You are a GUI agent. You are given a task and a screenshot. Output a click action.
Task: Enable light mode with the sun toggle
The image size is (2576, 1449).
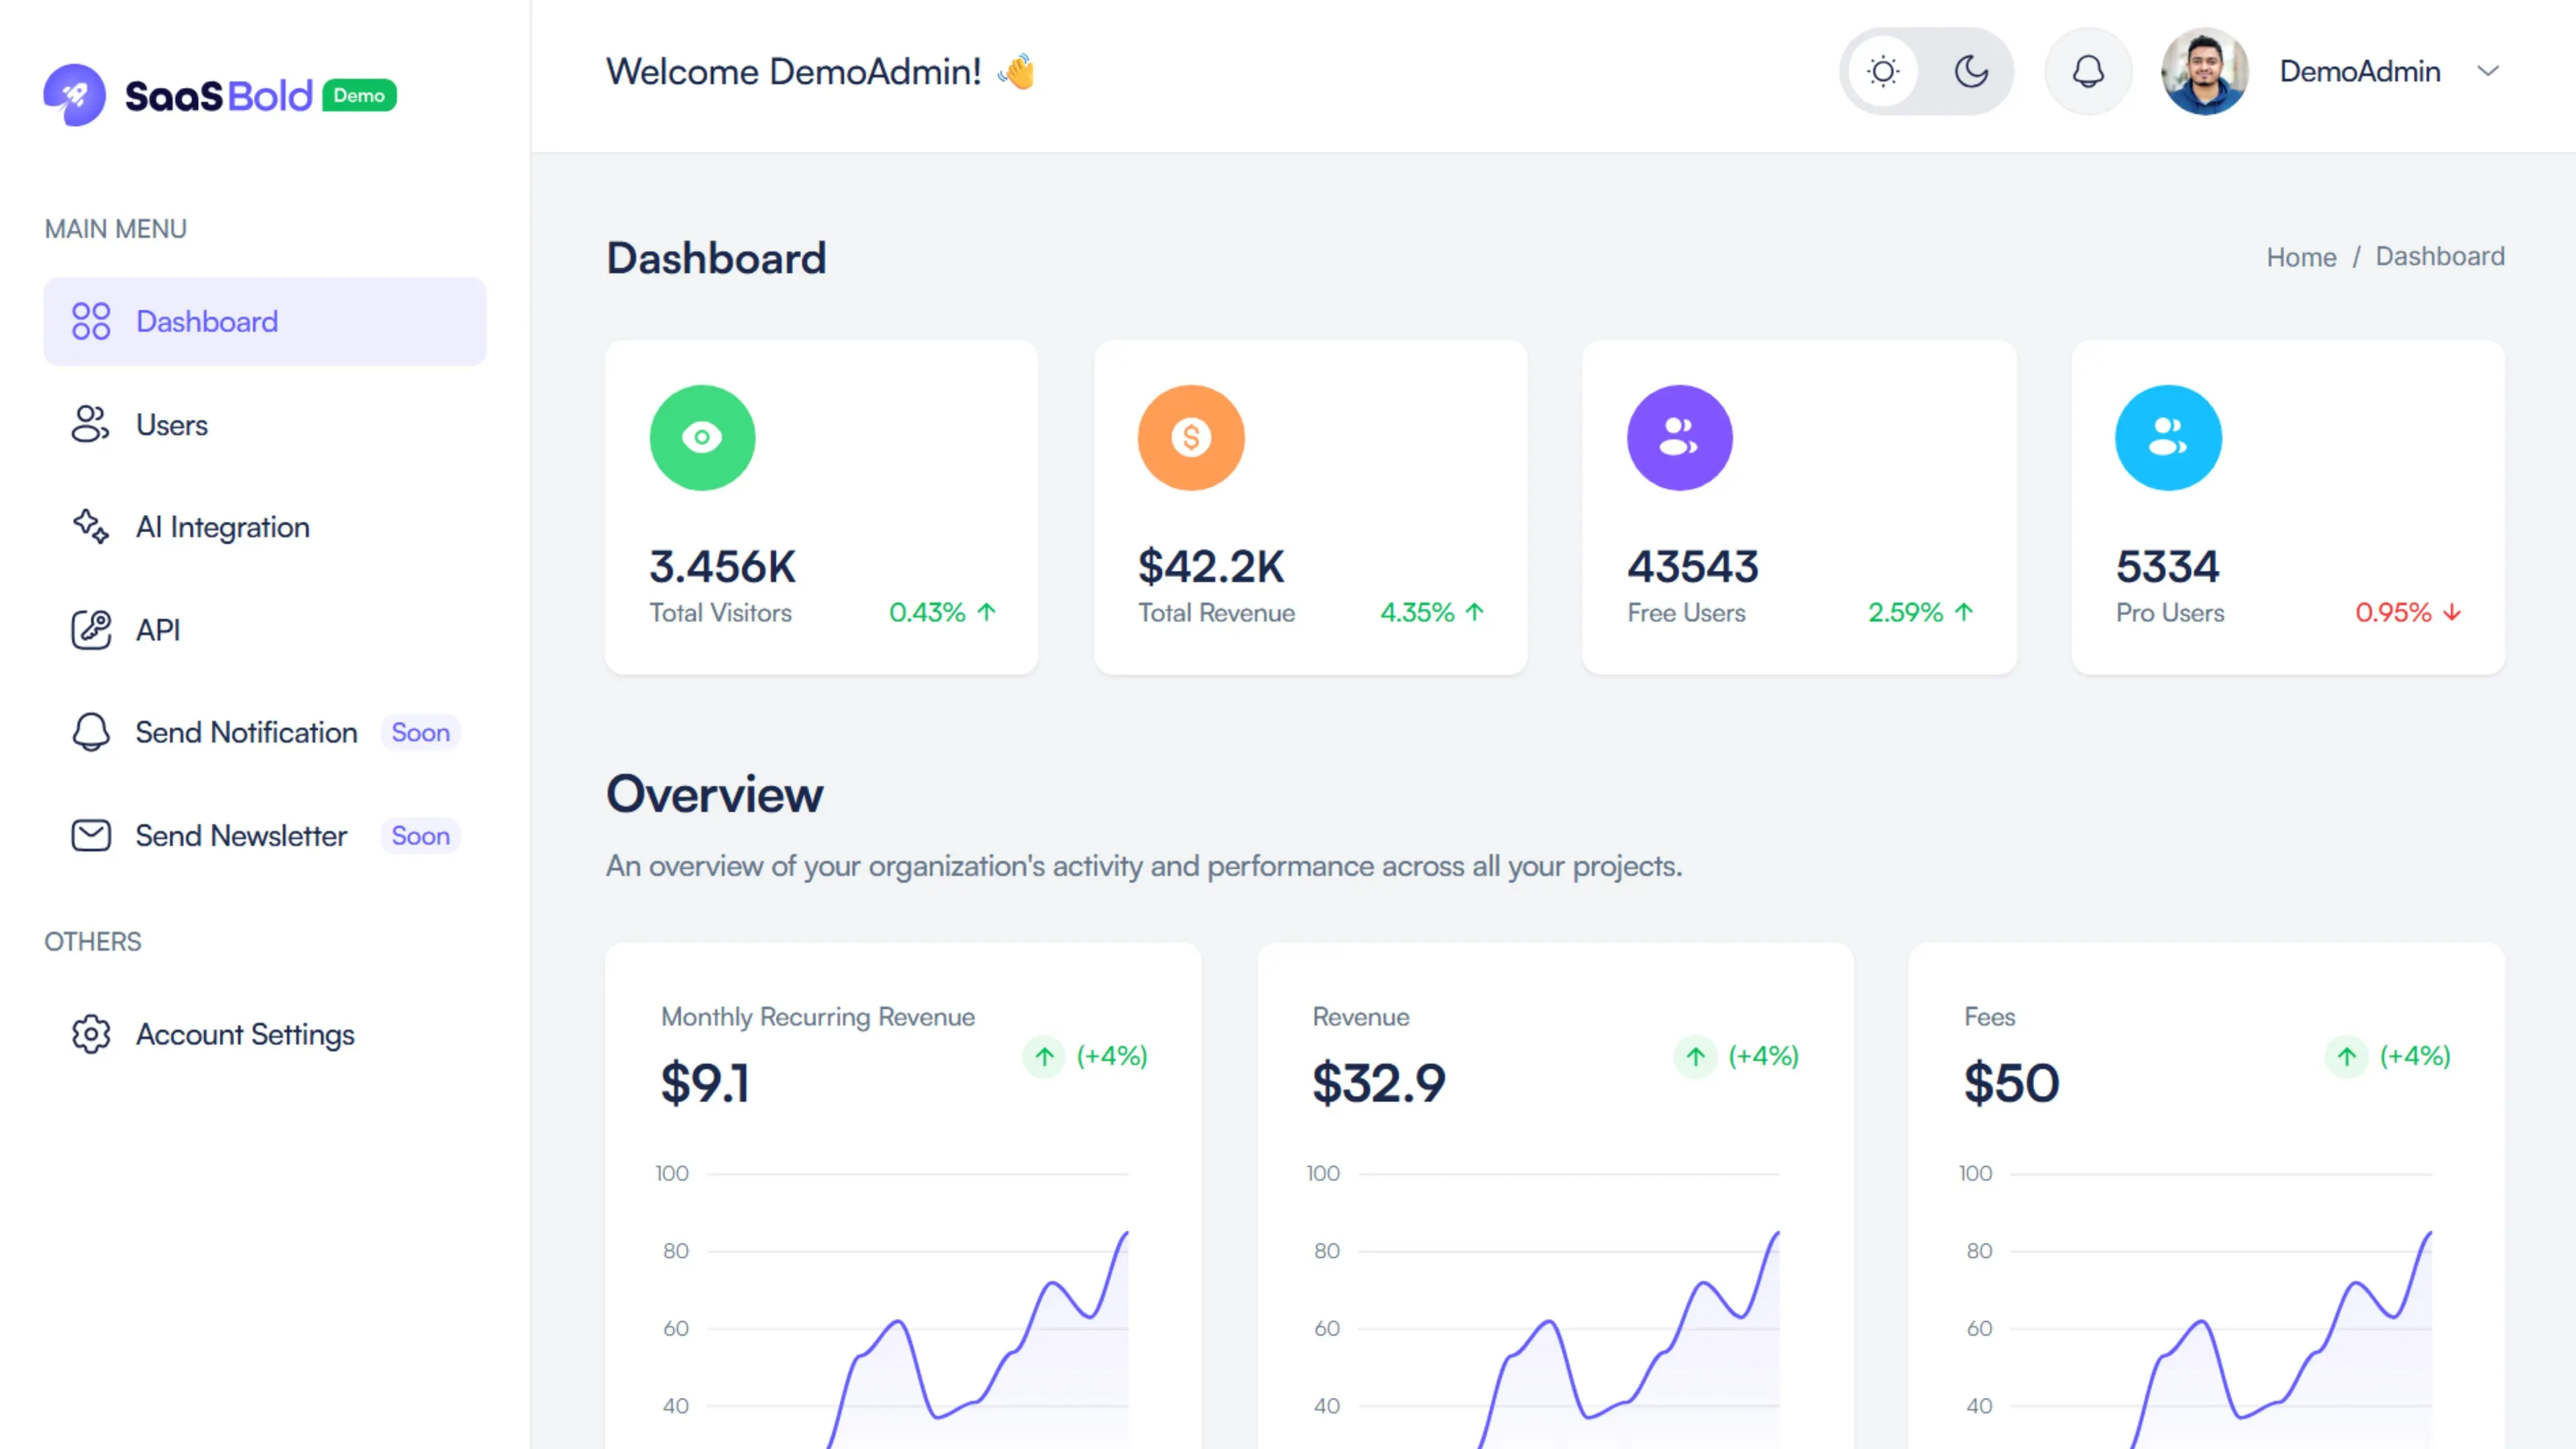pyautogui.click(x=1884, y=71)
